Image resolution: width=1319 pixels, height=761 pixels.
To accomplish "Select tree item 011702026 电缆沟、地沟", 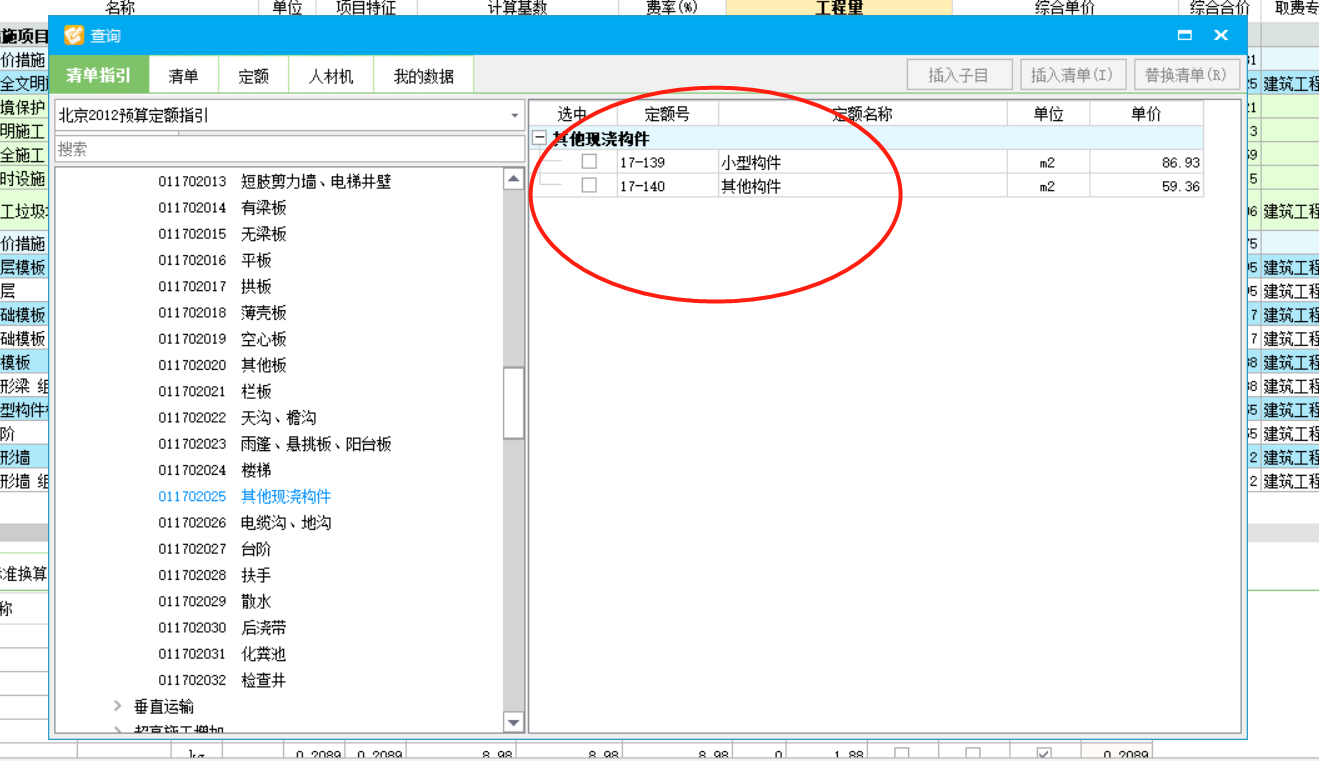I will [245, 522].
